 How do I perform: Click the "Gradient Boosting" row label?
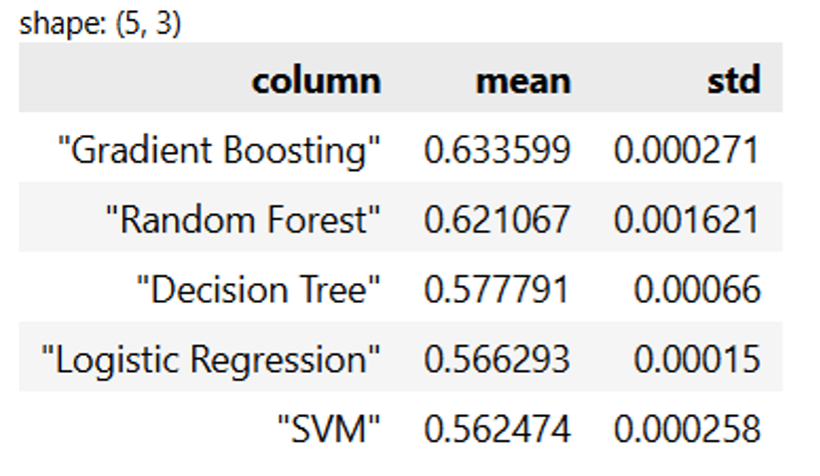pyautogui.click(x=220, y=150)
